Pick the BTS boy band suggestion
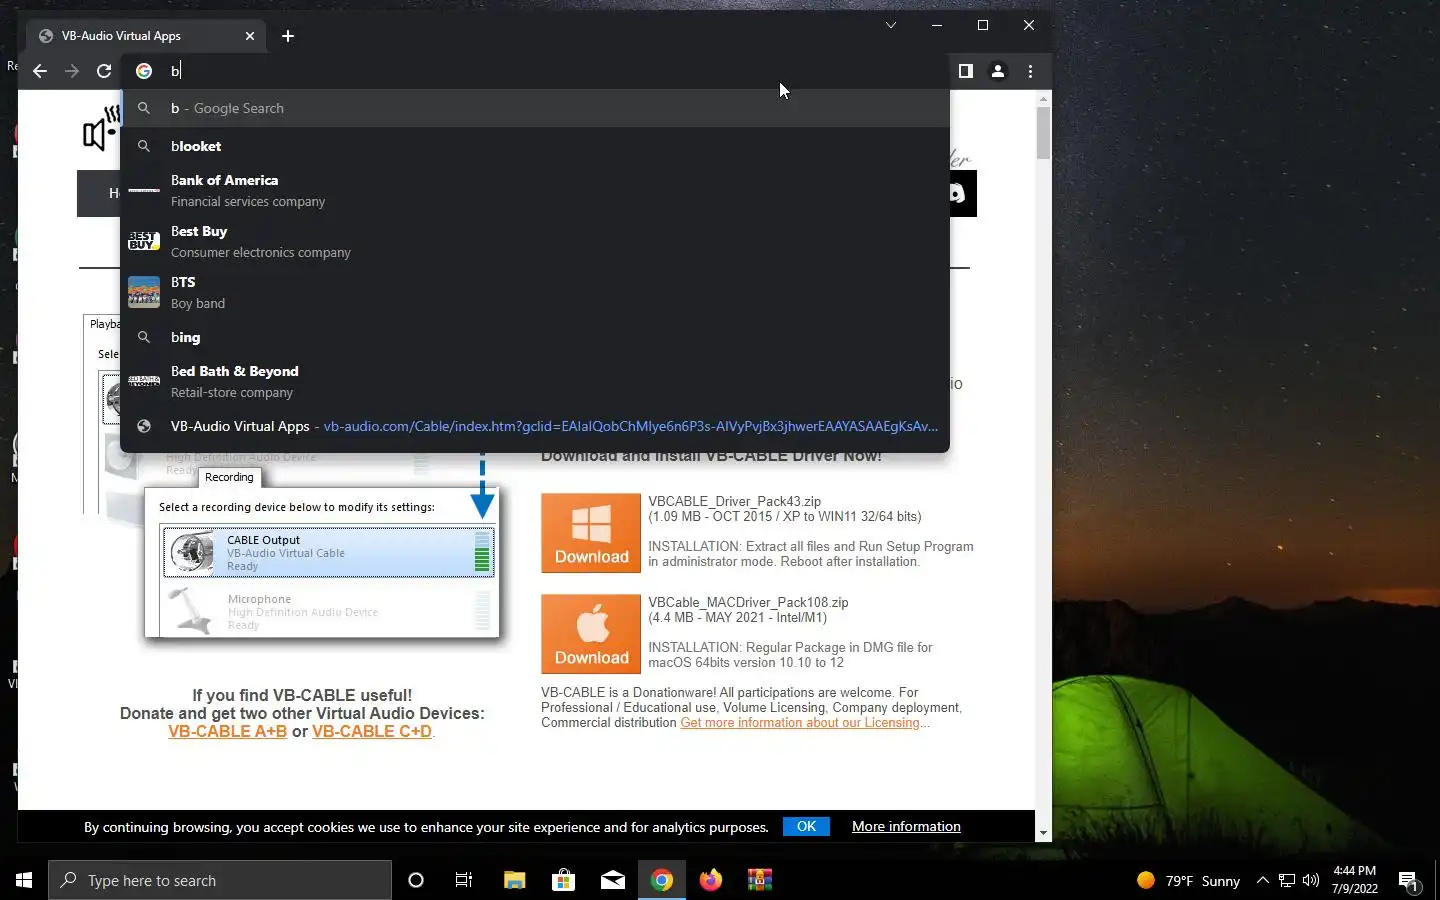Screen dimensions: 1440x900 (535, 292)
